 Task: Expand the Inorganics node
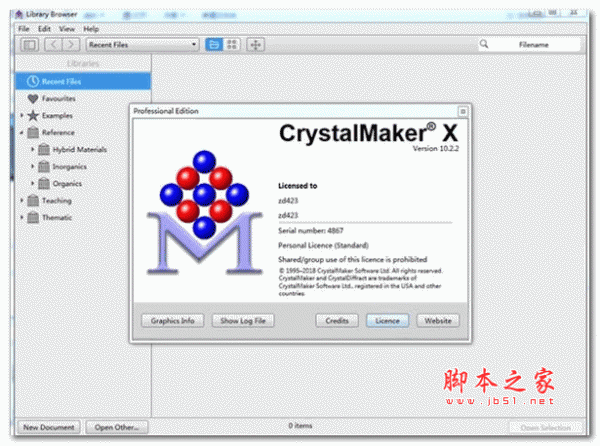(x=33, y=166)
